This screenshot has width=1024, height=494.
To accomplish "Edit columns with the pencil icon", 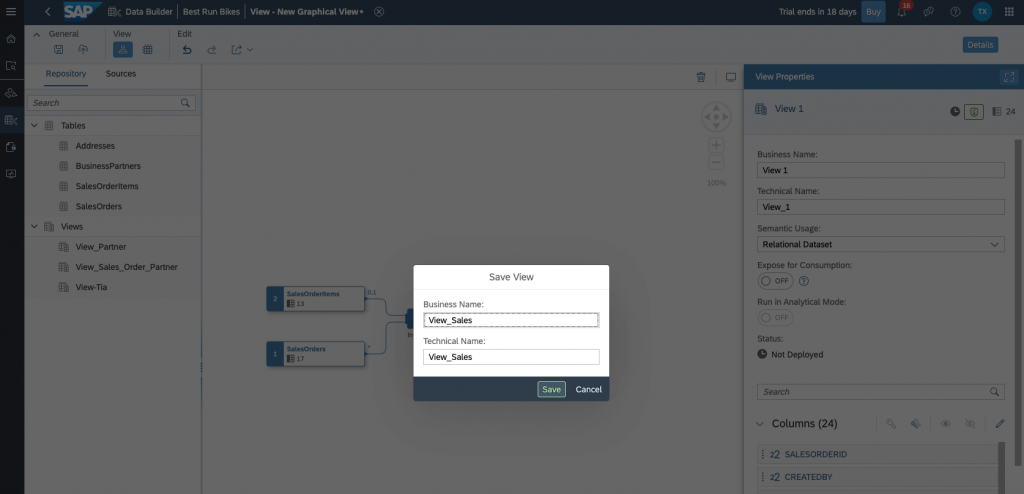I will point(1000,423).
